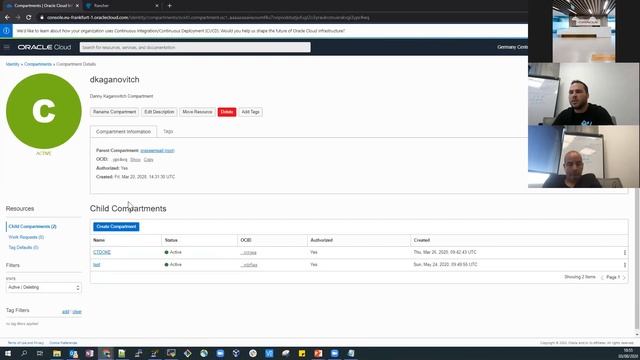Click add link in Tag Filters
Image resolution: width=640 pixels, height=360 pixels.
(x=65, y=312)
